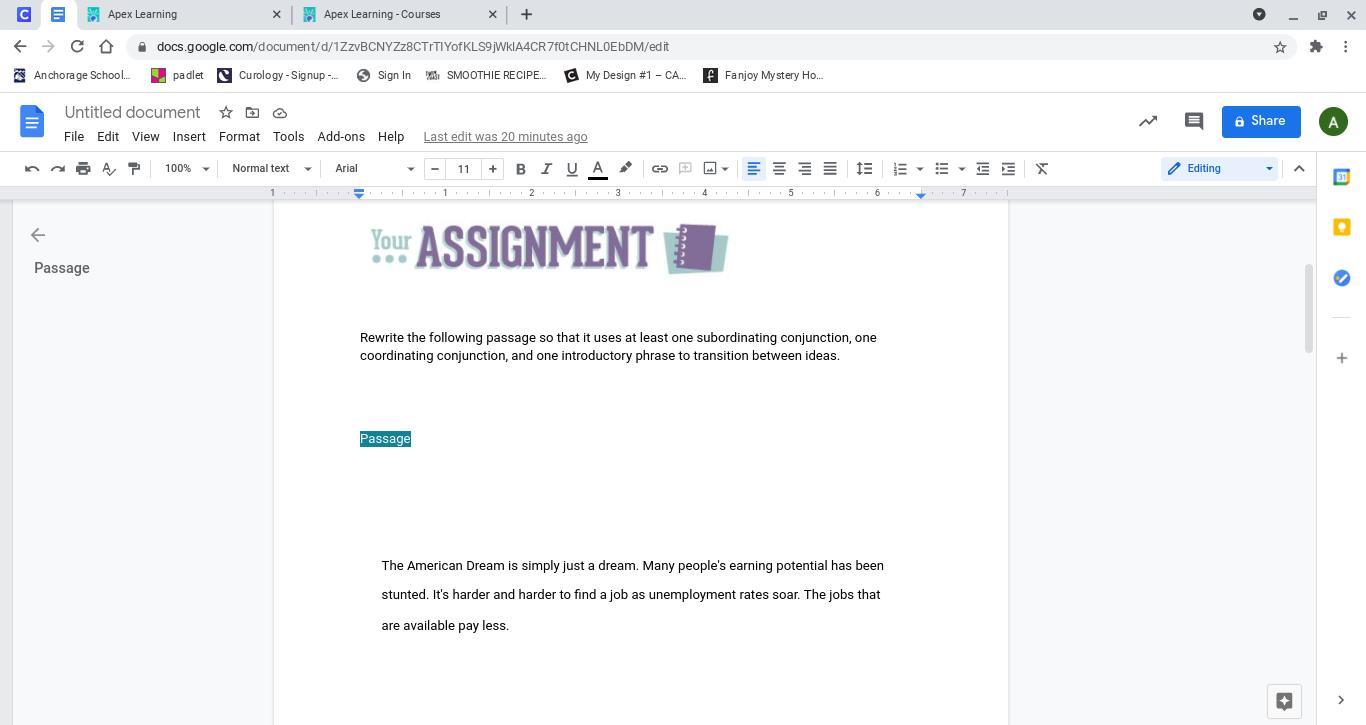This screenshot has width=1366, height=725.
Task: Toggle italic formatting
Action: pos(546,169)
